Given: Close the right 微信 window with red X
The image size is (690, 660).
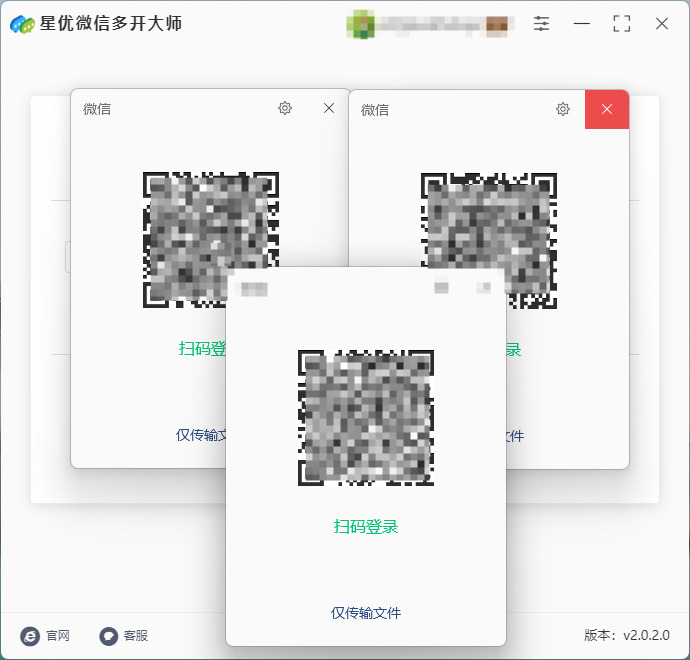Looking at the screenshot, I should click(607, 109).
